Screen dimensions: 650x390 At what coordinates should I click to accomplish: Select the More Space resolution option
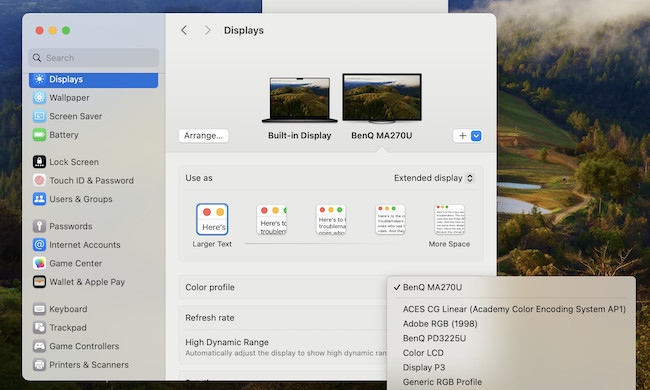coord(449,220)
